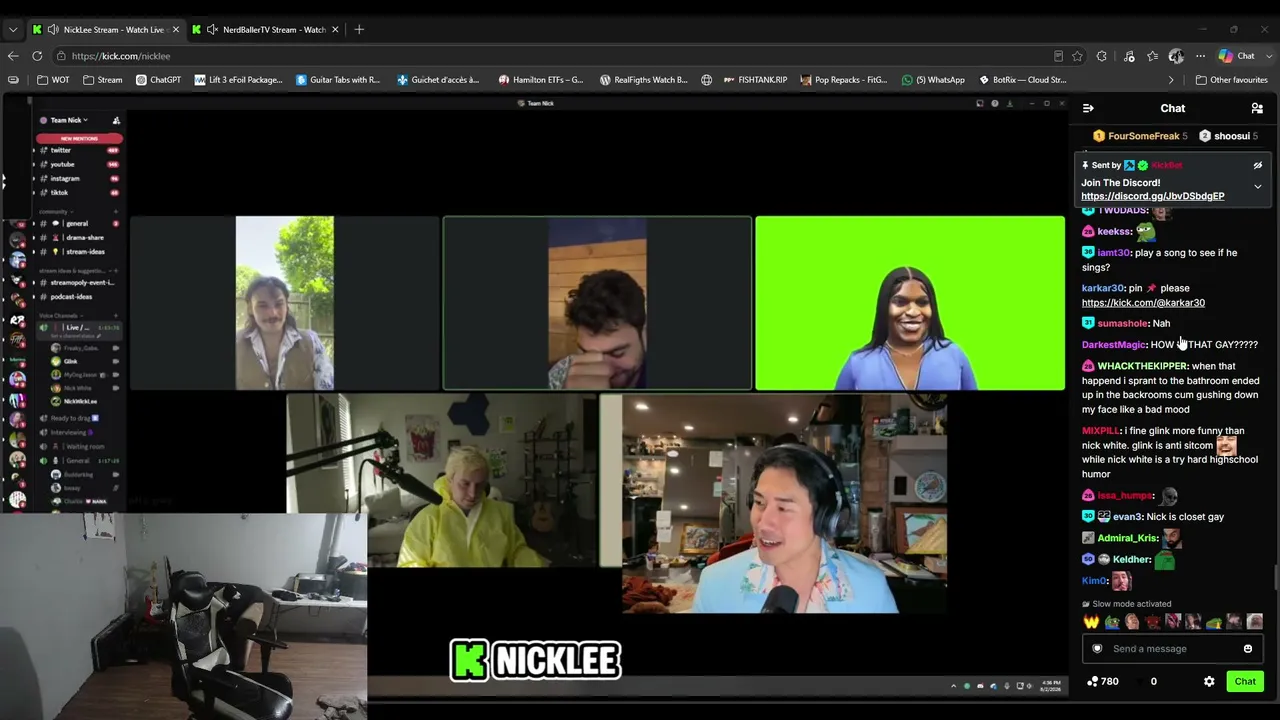Collapse the Kick chat panel
This screenshot has width=1280, height=720.
coord(1088,108)
